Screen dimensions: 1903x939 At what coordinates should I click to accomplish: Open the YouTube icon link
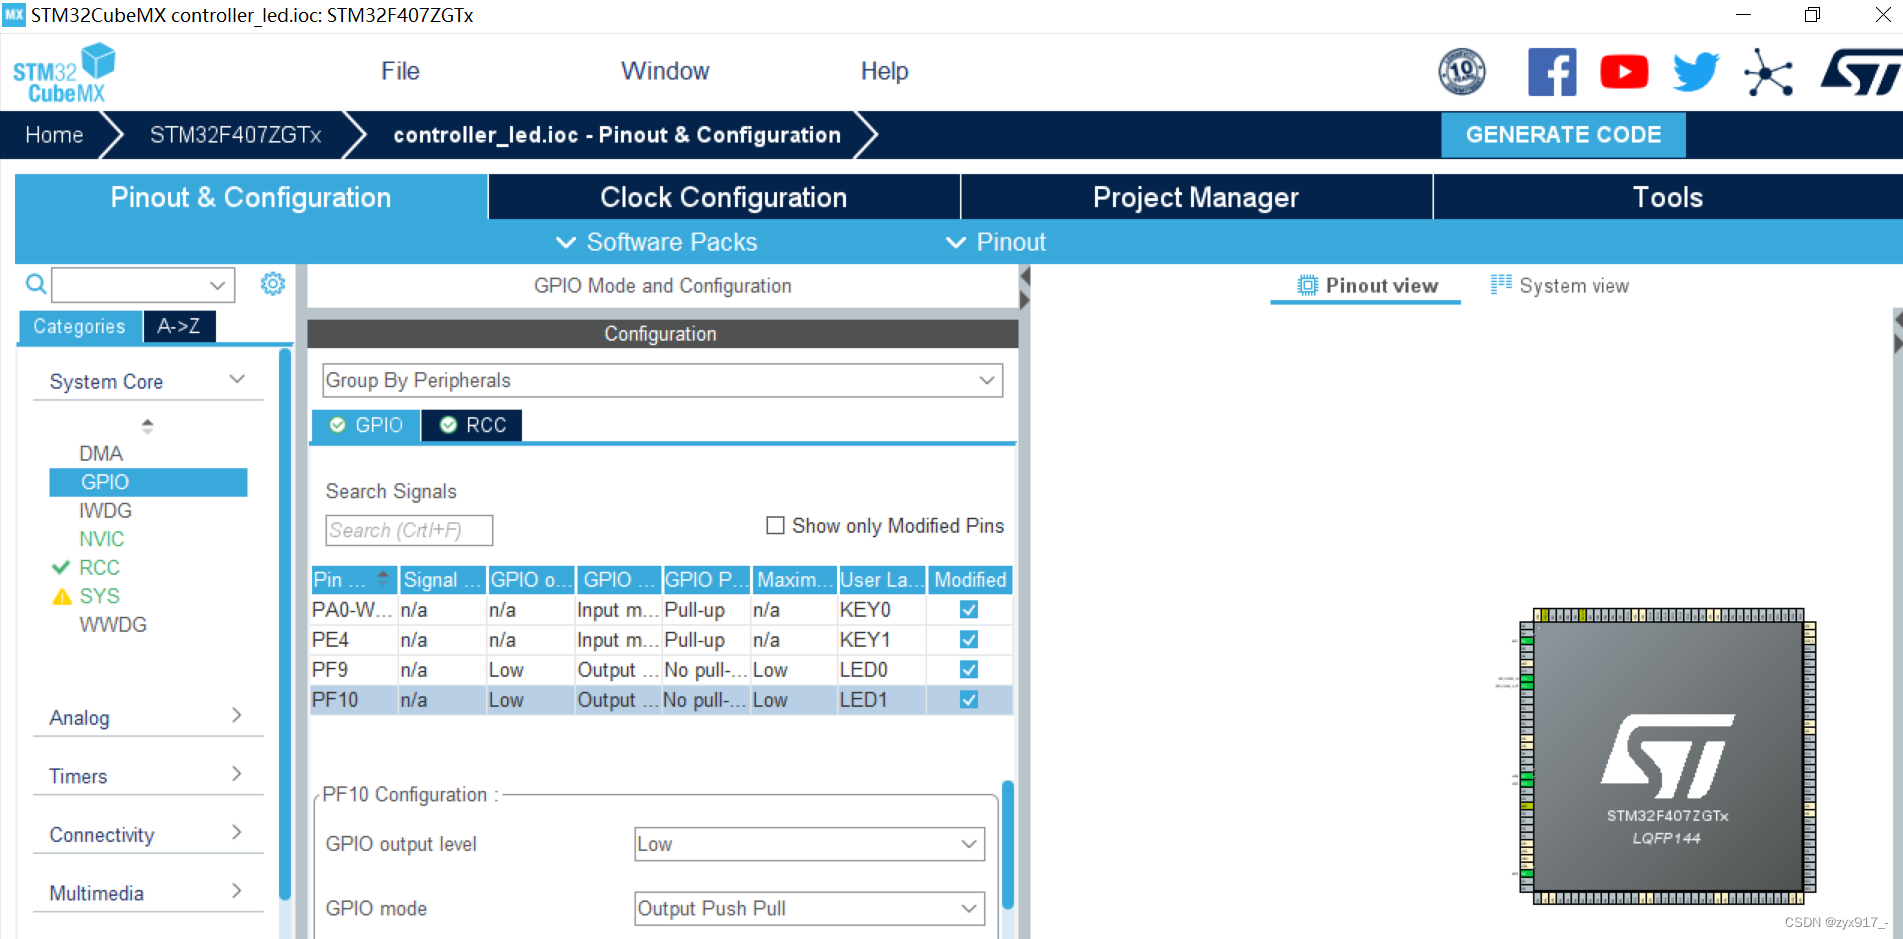click(x=1624, y=72)
